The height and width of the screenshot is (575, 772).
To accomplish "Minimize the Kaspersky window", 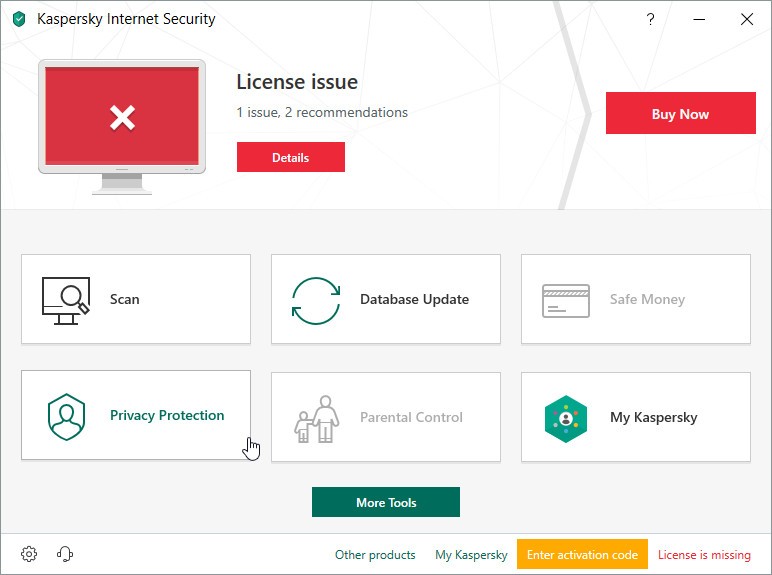I will click(699, 19).
